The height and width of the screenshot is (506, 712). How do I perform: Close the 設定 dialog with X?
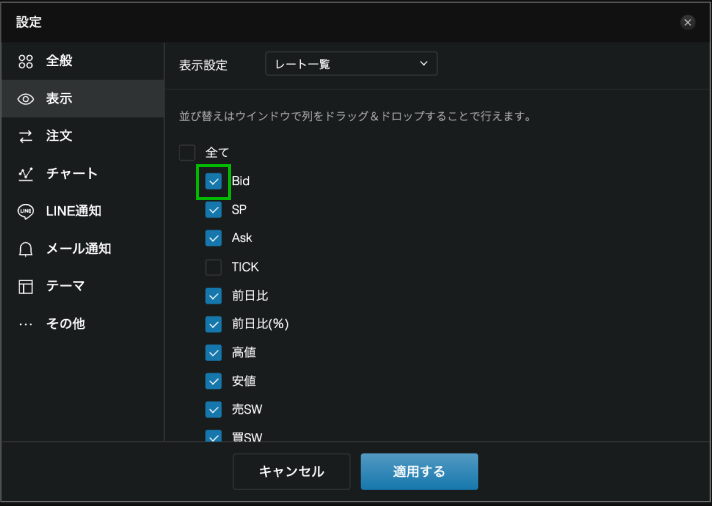[687, 22]
